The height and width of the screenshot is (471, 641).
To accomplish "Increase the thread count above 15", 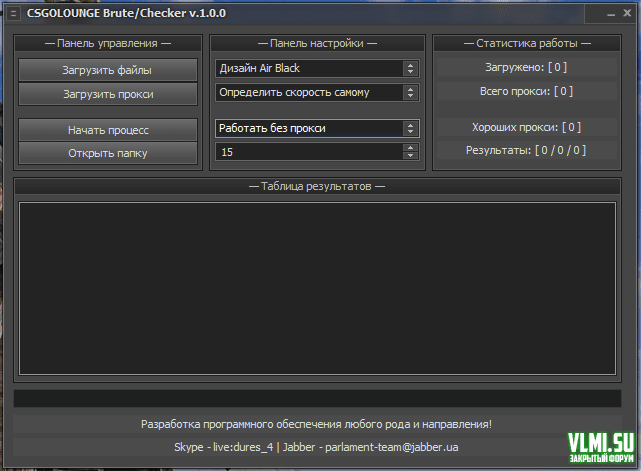I will 410,147.
